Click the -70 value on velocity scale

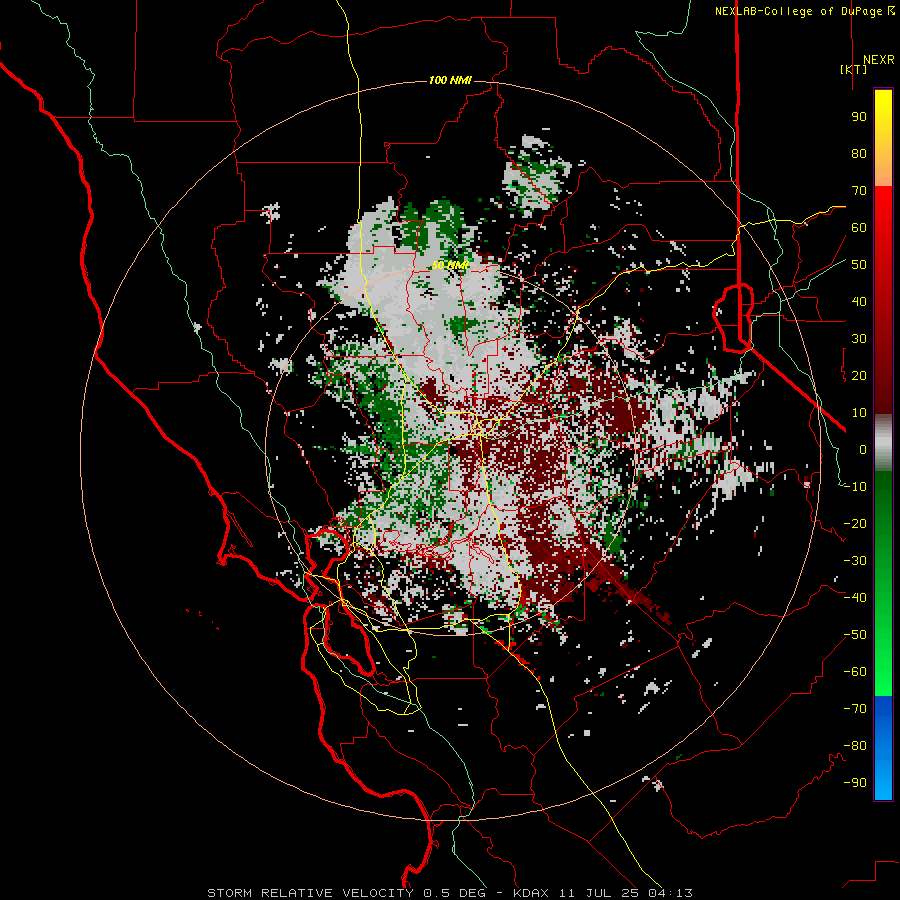(x=855, y=709)
